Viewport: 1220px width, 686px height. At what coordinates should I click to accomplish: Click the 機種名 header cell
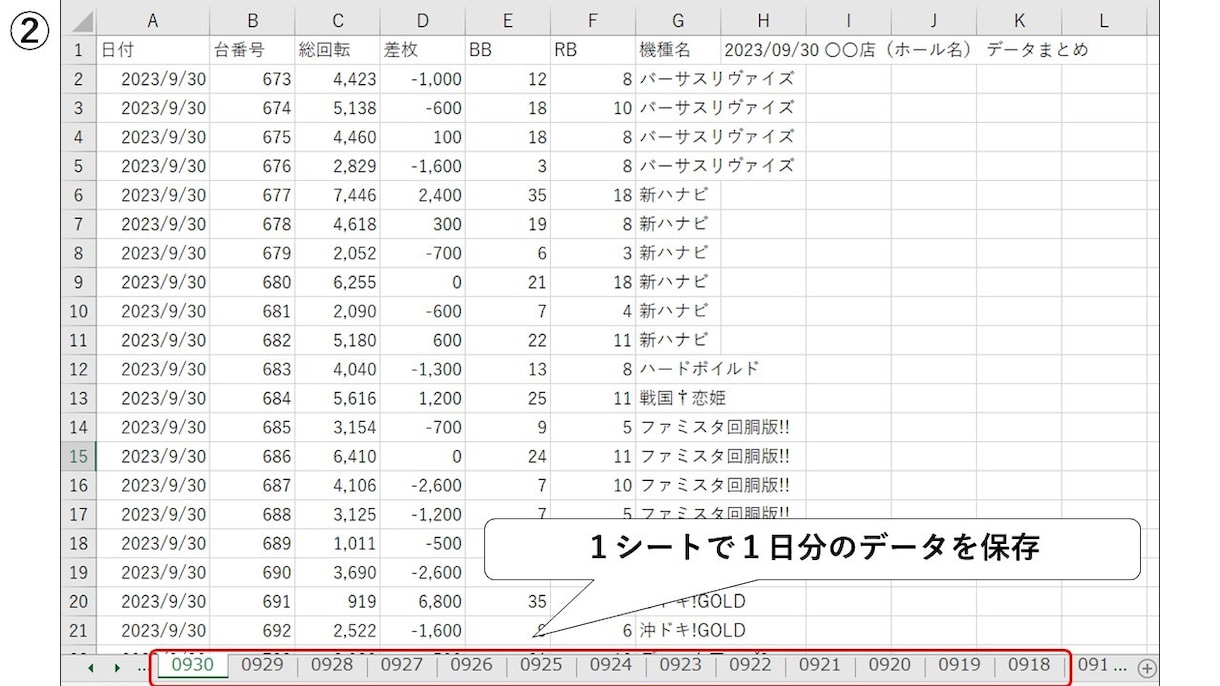678,50
